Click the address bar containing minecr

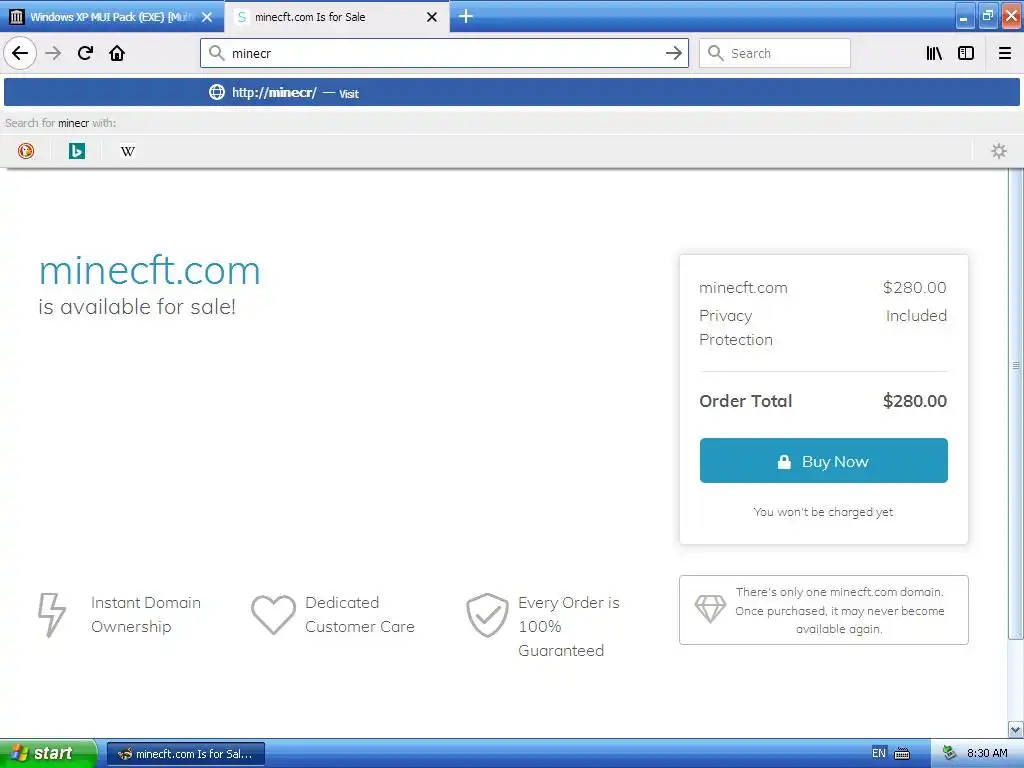click(x=444, y=53)
